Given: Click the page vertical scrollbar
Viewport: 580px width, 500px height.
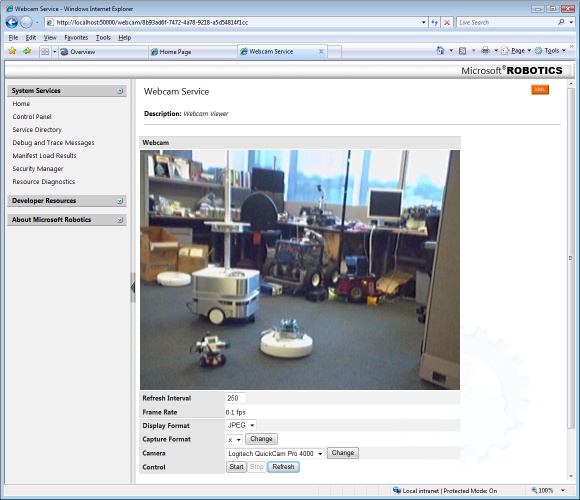Looking at the screenshot, I should tap(571, 258).
